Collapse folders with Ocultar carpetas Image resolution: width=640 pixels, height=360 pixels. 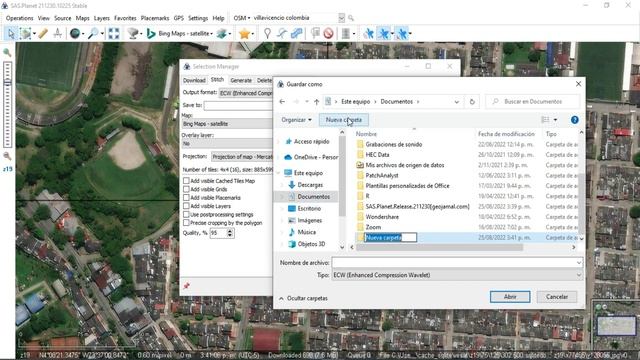click(303, 298)
